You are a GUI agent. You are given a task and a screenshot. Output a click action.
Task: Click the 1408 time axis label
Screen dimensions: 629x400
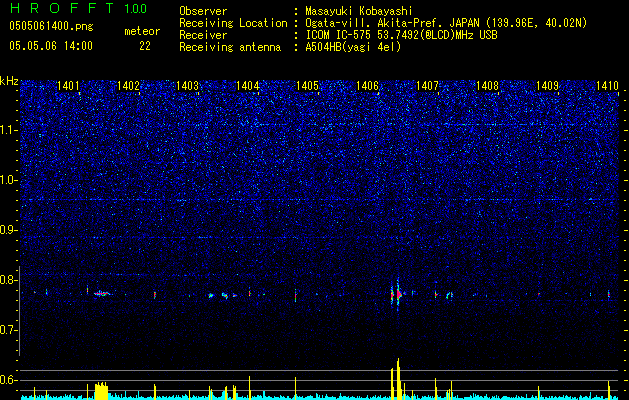487,85
